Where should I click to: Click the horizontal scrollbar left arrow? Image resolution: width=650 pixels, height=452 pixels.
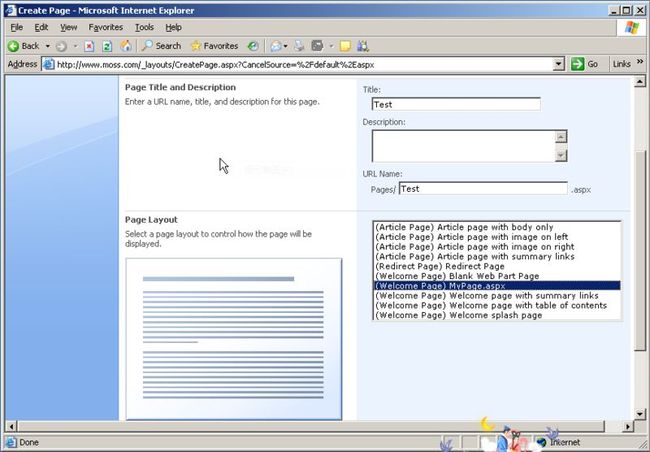(11, 426)
